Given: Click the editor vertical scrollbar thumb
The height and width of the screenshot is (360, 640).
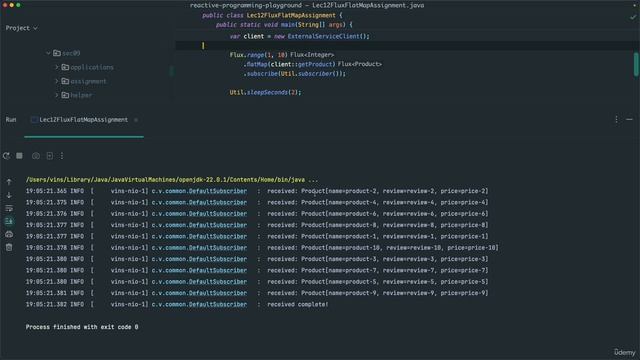Looking at the screenshot, I should point(636,64).
